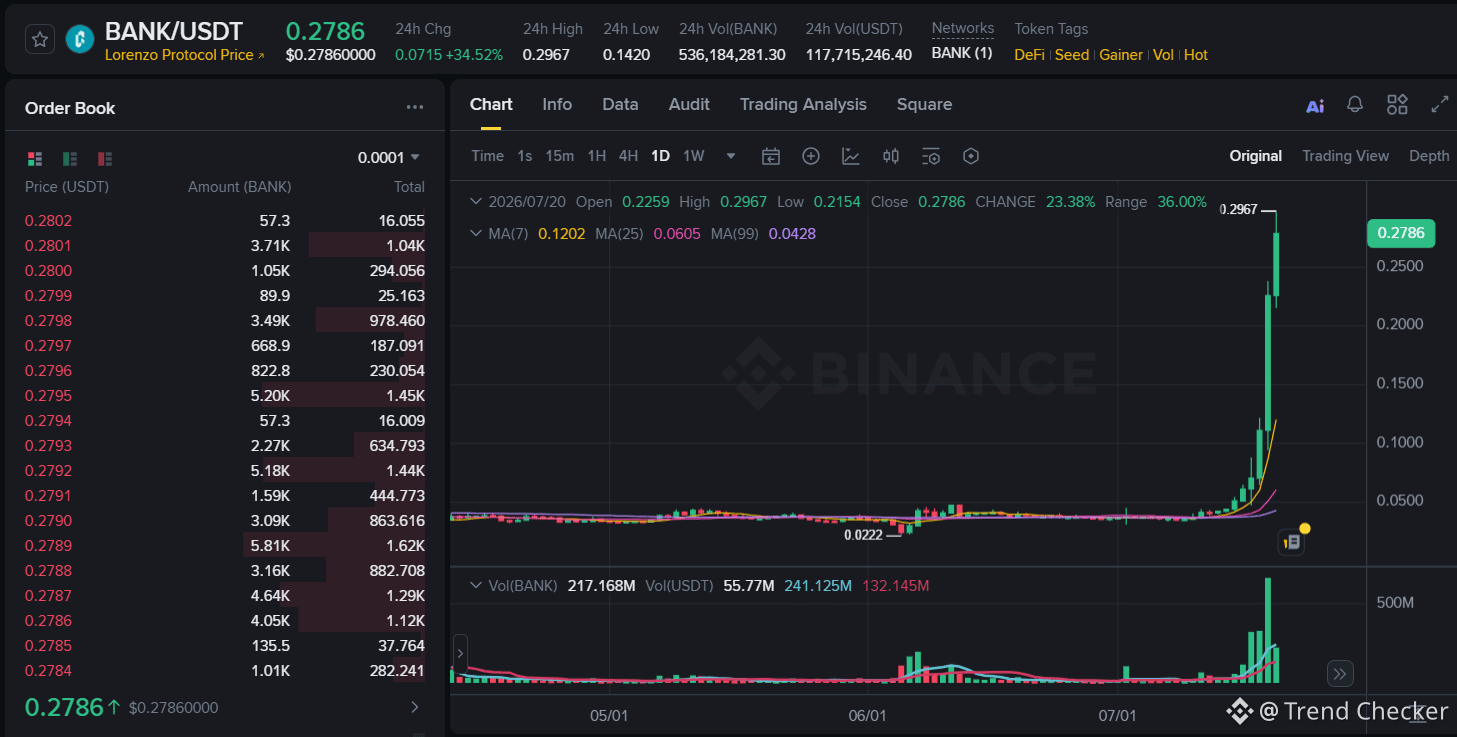Select the 1D chart interval
This screenshot has width=1457, height=737.
pyautogui.click(x=660, y=156)
